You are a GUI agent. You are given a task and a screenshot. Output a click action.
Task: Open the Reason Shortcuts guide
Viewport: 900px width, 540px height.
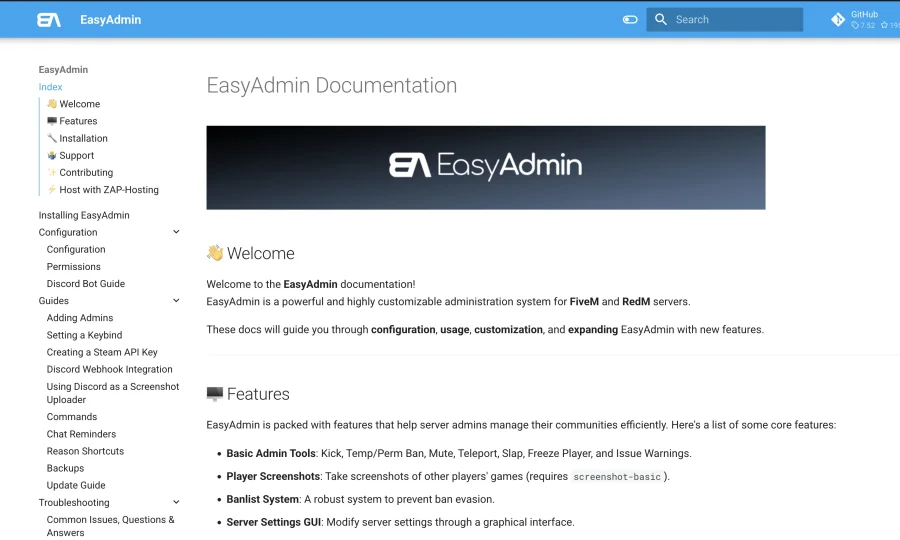tap(85, 451)
